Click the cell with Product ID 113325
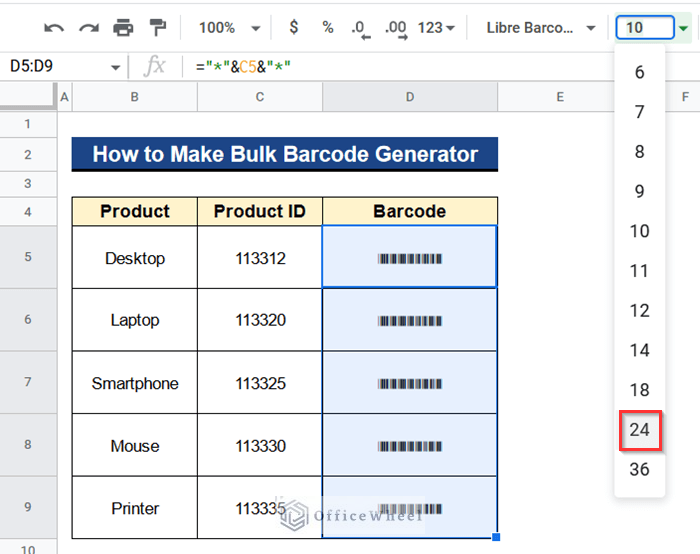 pos(260,383)
